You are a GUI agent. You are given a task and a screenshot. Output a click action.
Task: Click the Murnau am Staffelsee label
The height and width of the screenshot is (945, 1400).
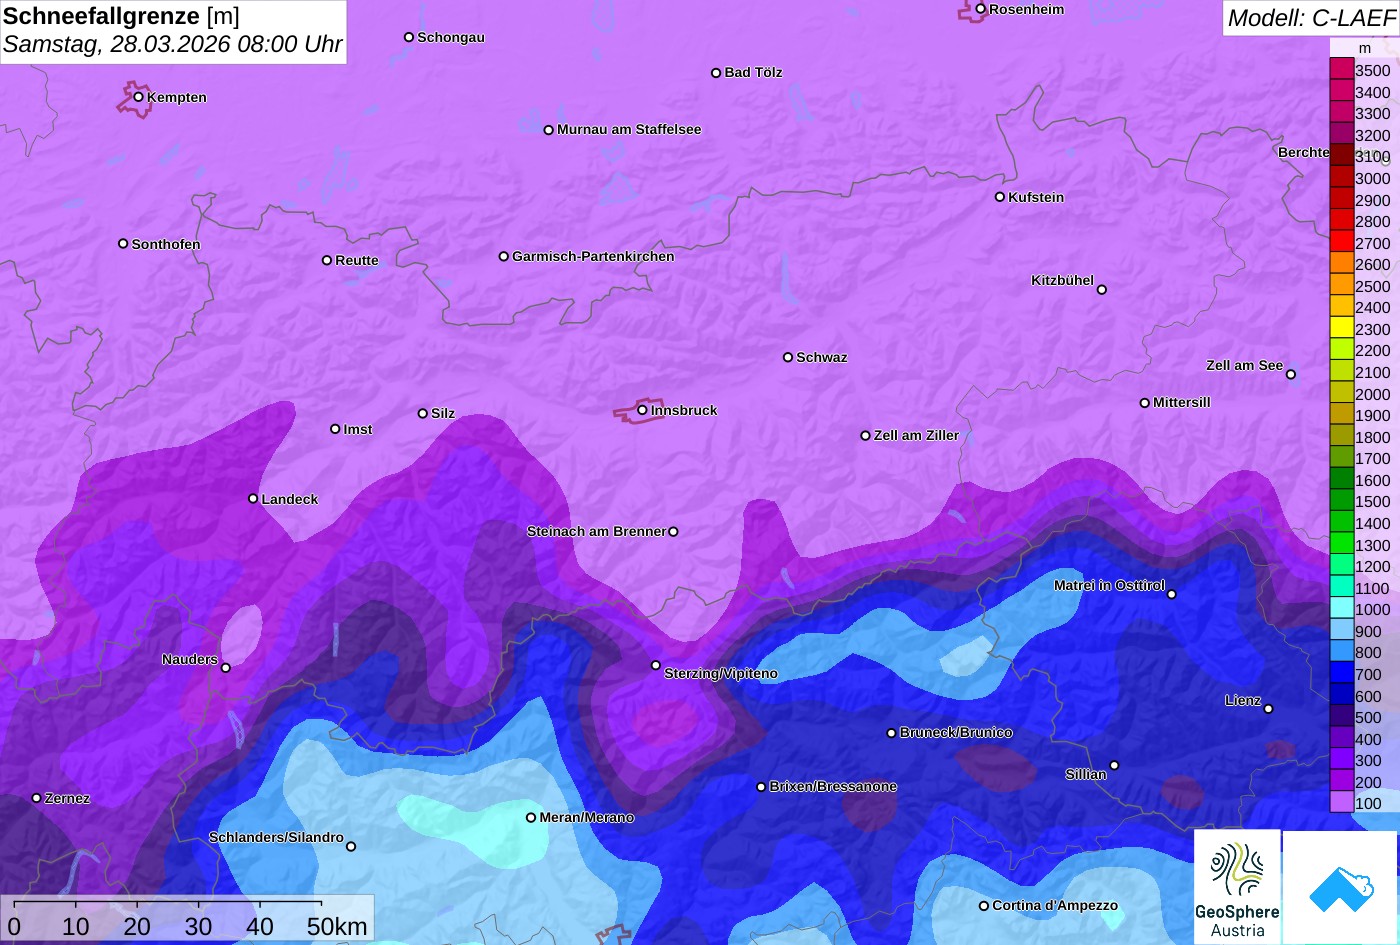click(629, 129)
